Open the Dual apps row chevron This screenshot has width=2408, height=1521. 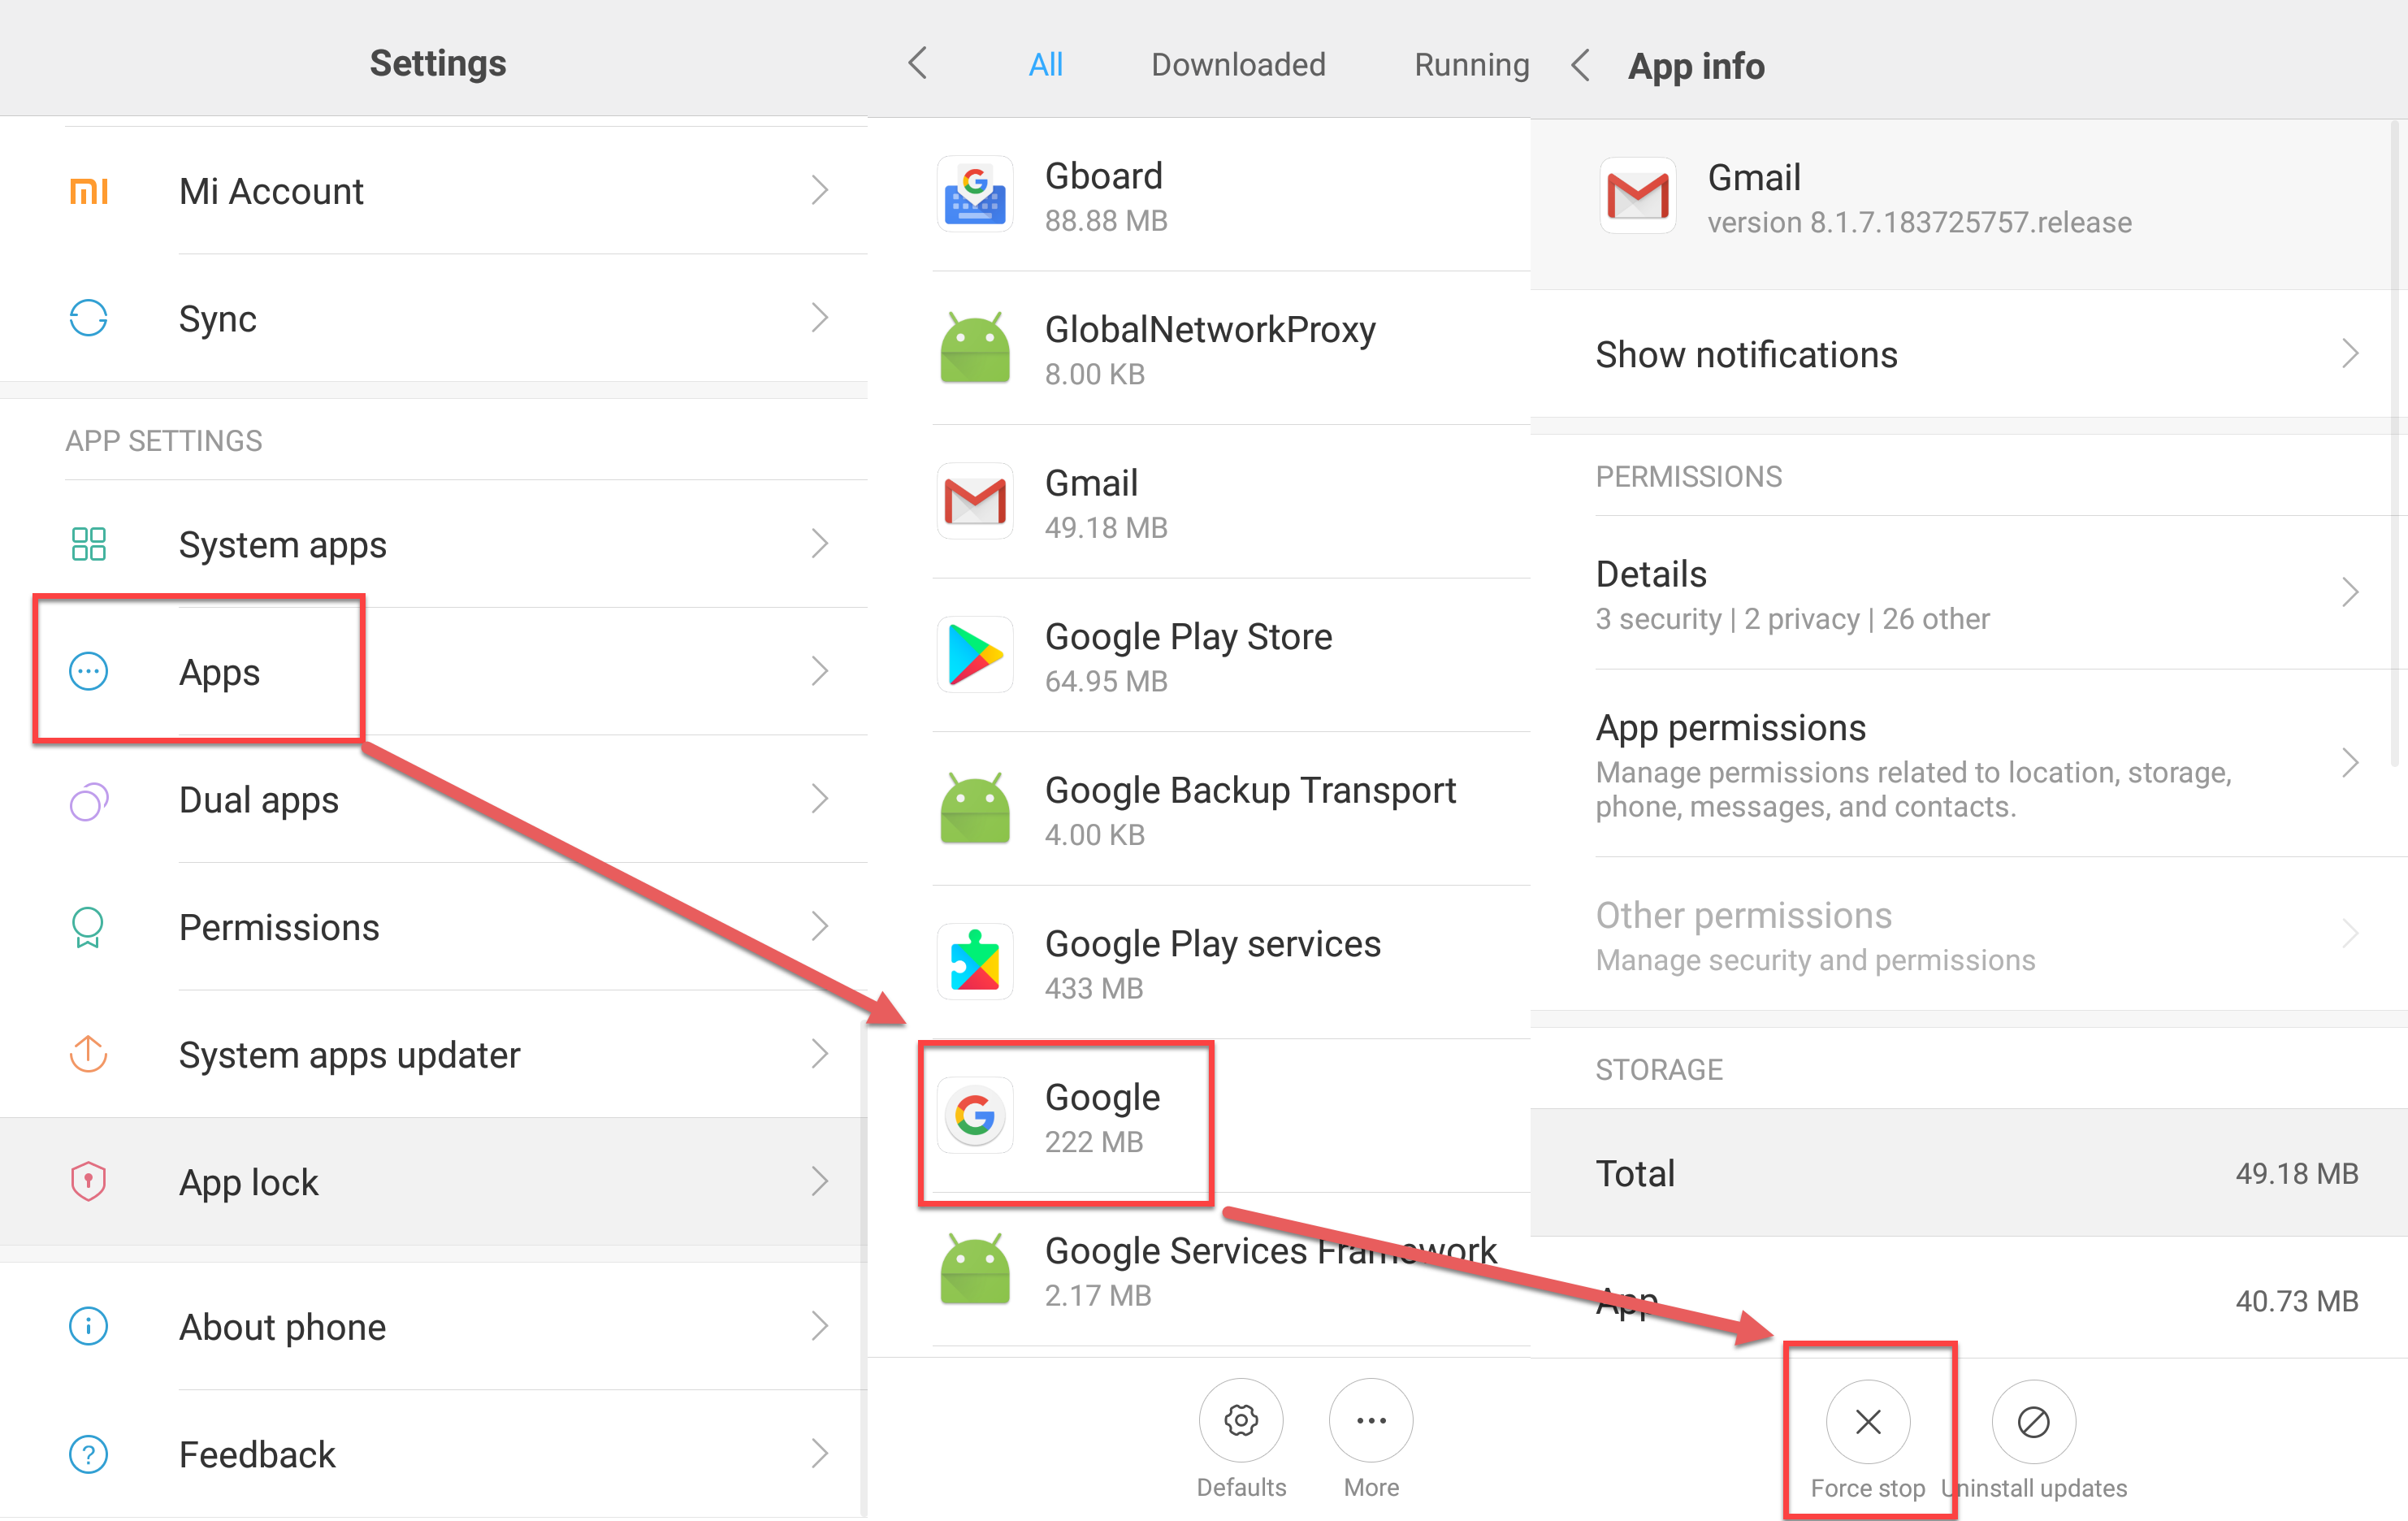click(x=820, y=798)
